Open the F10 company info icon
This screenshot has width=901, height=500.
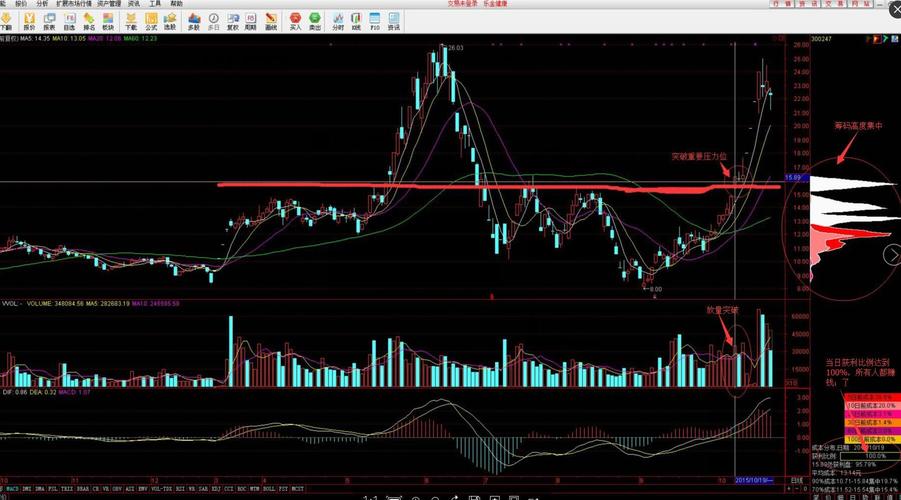[x=375, y=22]
